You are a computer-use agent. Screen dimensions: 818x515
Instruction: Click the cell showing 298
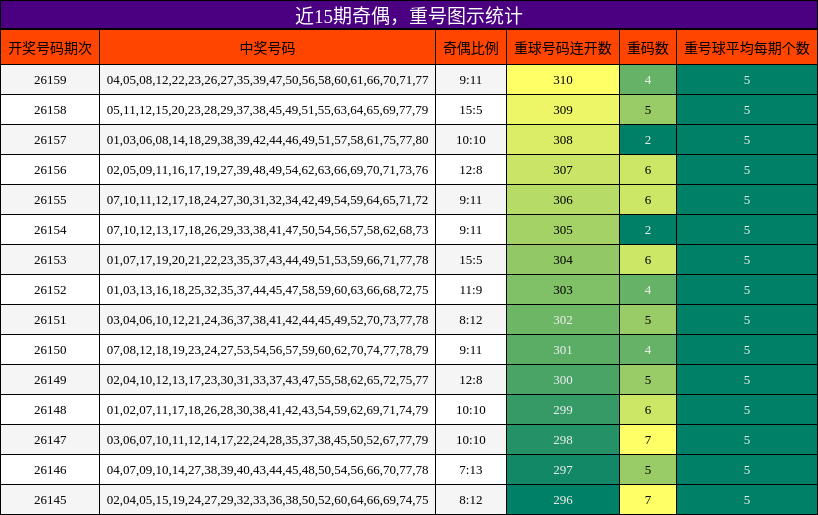tap(563, 440)
